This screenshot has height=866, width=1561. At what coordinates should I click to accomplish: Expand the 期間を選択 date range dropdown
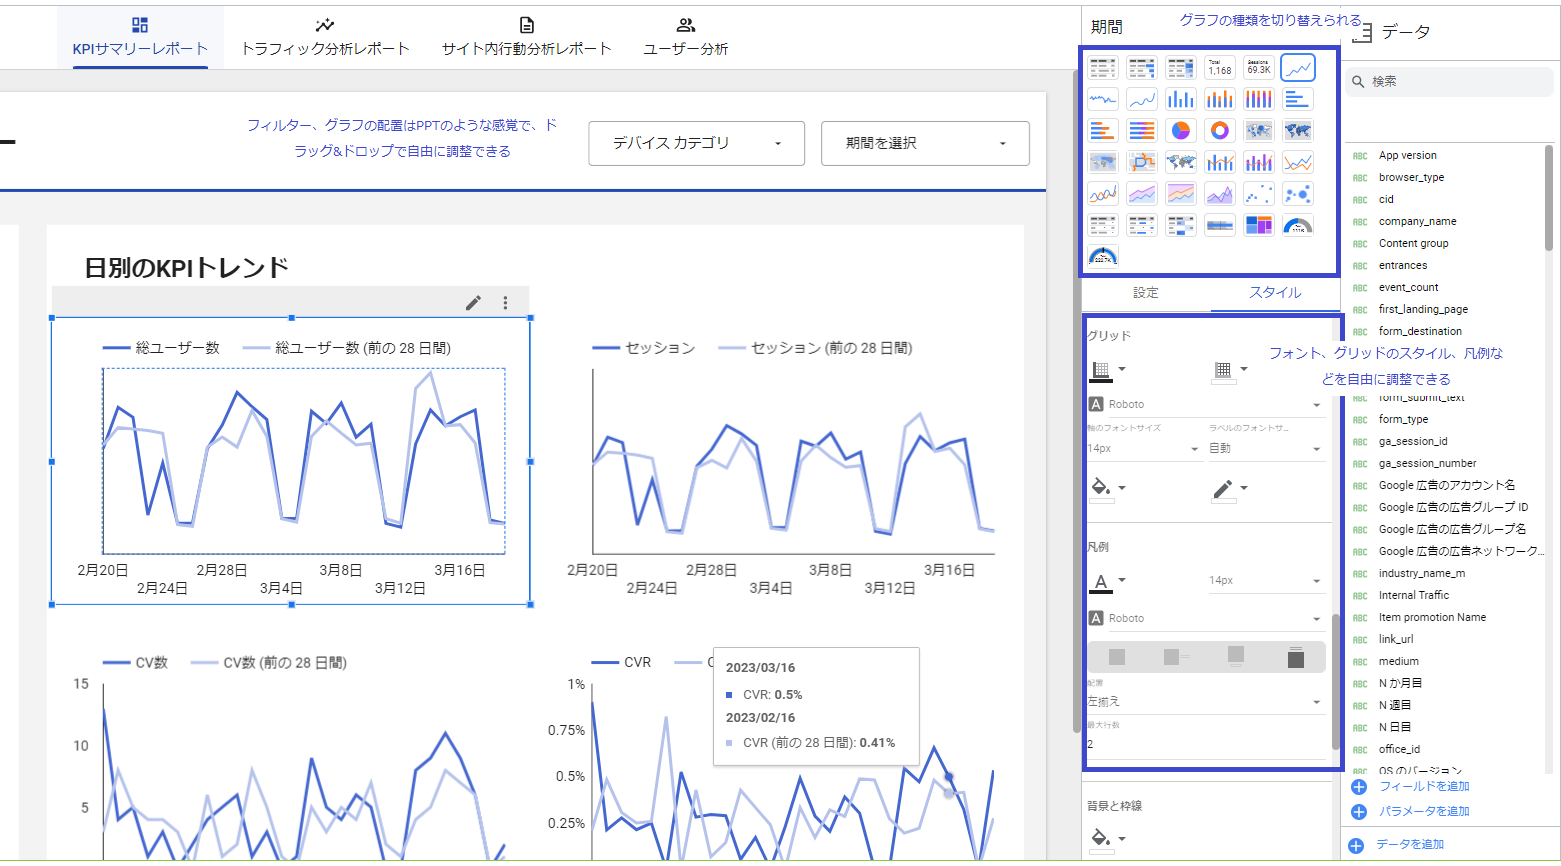click(925, 143)
